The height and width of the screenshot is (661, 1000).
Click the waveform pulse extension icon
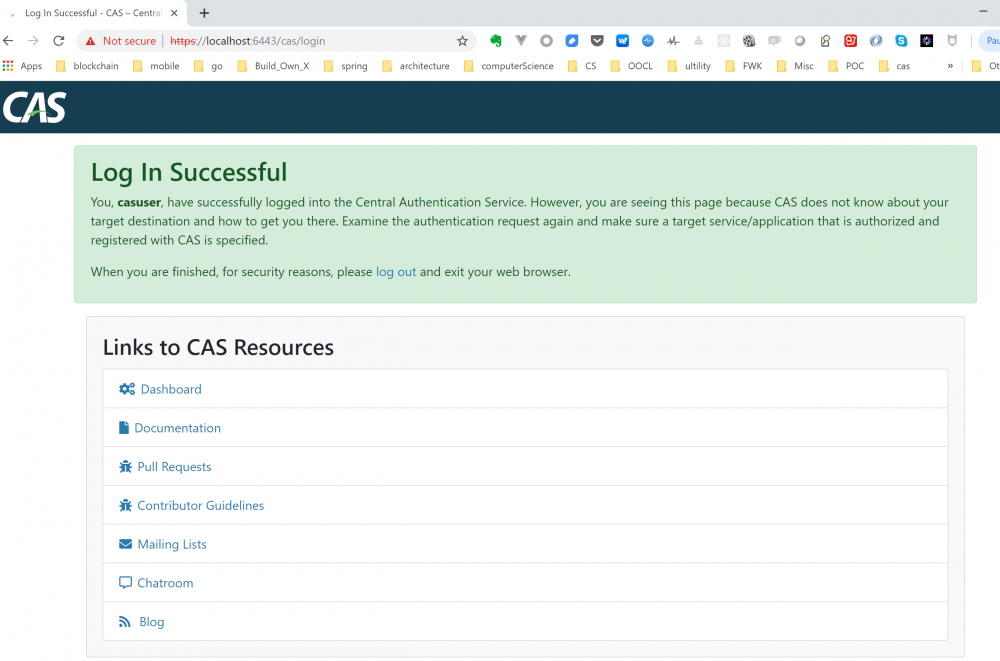tap(673, 41)
